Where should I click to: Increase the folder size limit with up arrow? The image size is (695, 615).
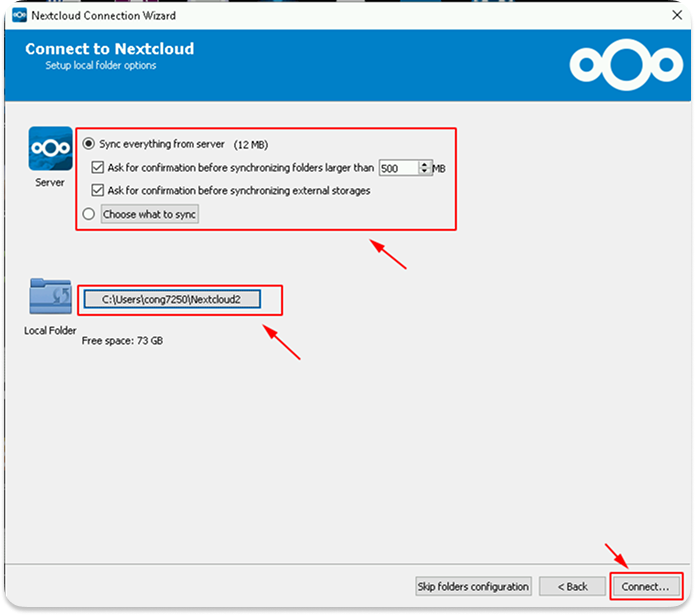425,164
